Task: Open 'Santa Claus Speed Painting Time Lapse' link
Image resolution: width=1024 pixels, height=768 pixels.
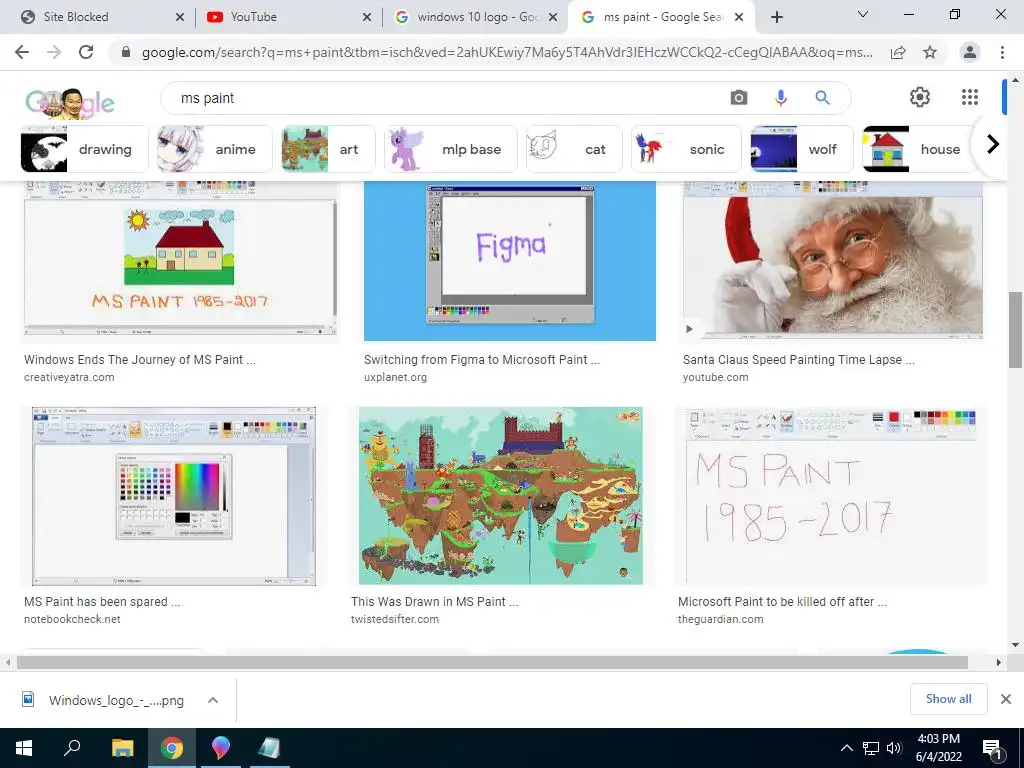Action: (799, 360)
